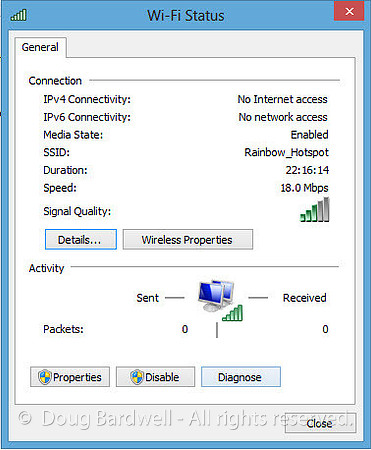Image resolution: width=371 pixels, height=450 pixels.
Task: Click the SSID label
Action: tap(56, 152)
